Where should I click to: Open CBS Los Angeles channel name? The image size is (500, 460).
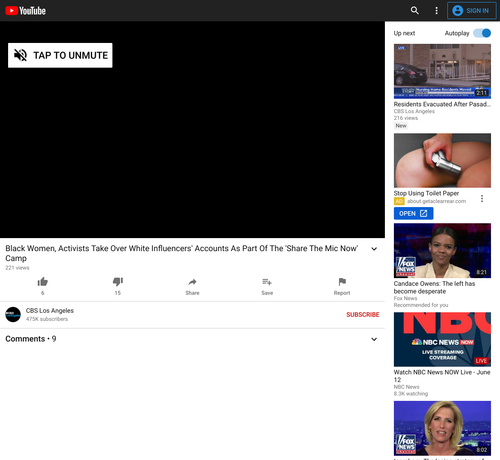[x=50, y=311]
